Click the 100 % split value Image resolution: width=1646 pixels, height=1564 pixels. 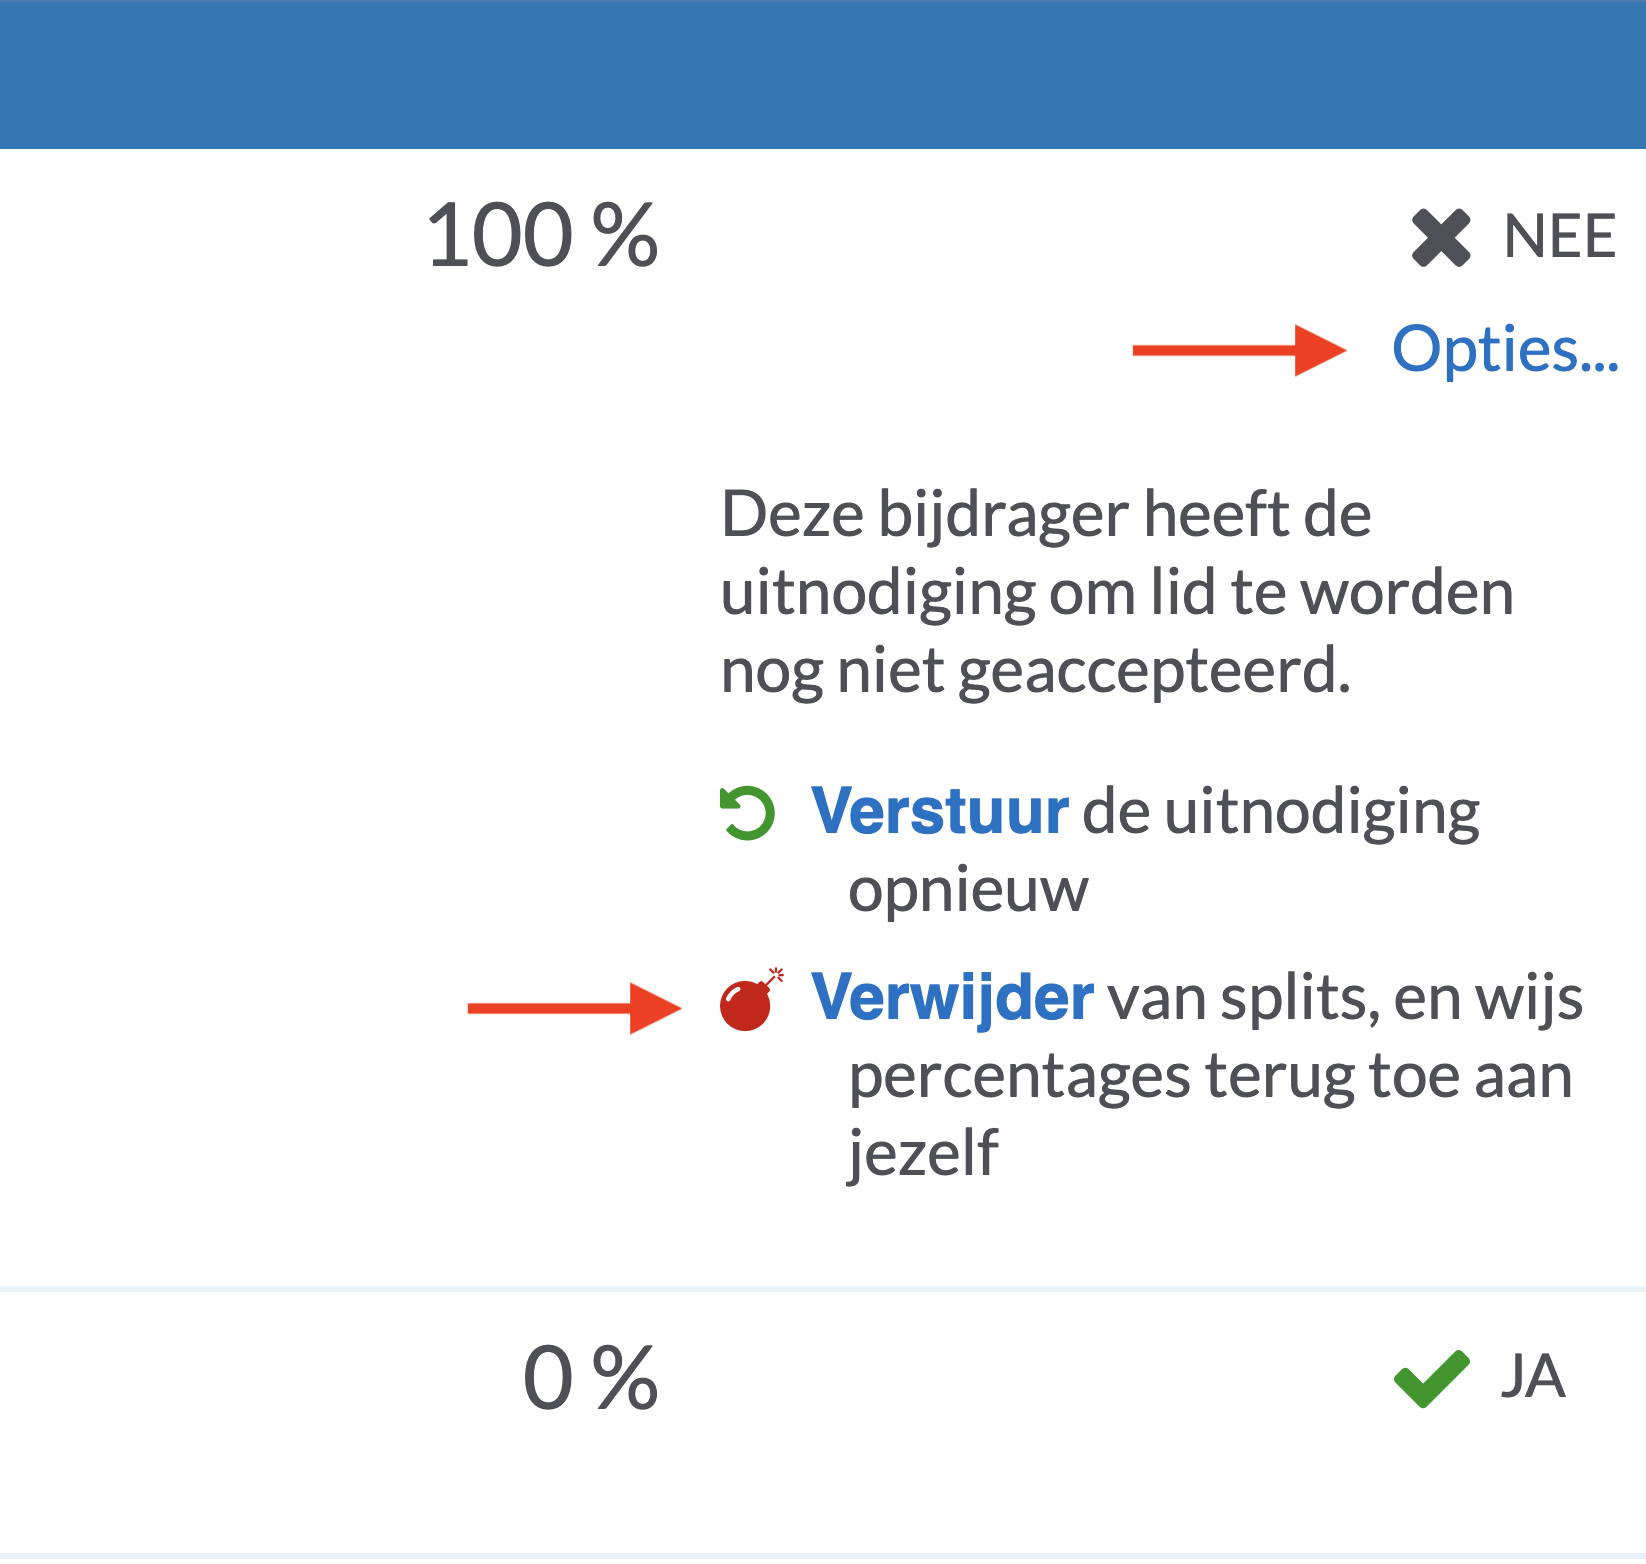pos(543,236)
